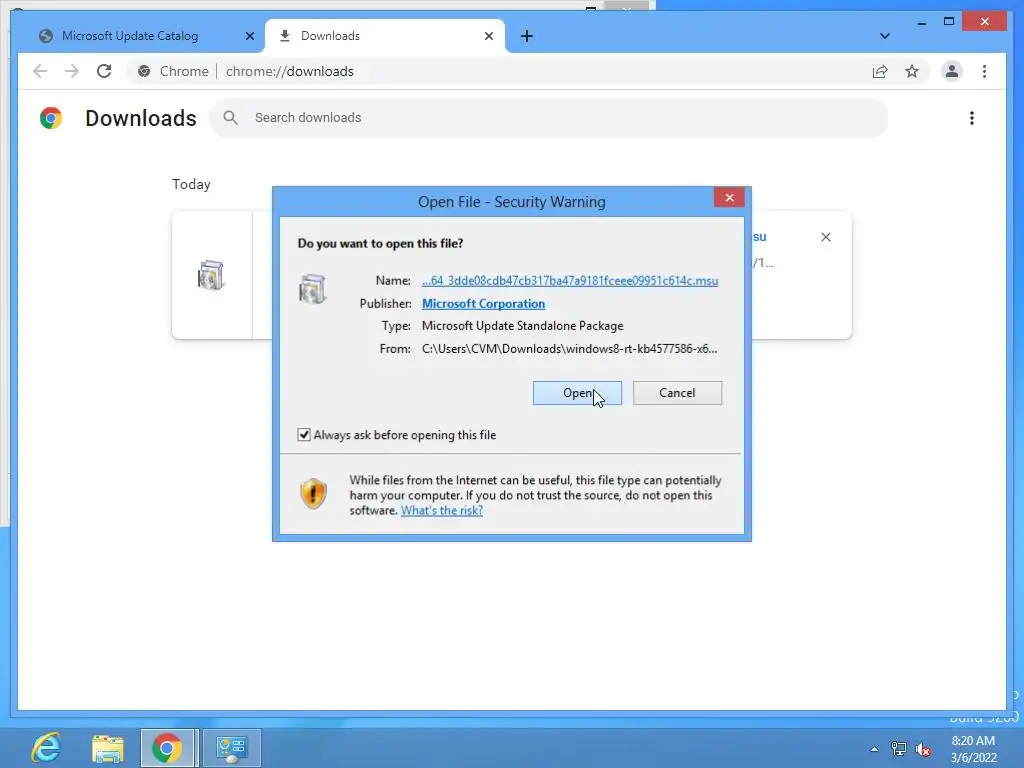Click the Chrome site info icon

pos(144,71)
